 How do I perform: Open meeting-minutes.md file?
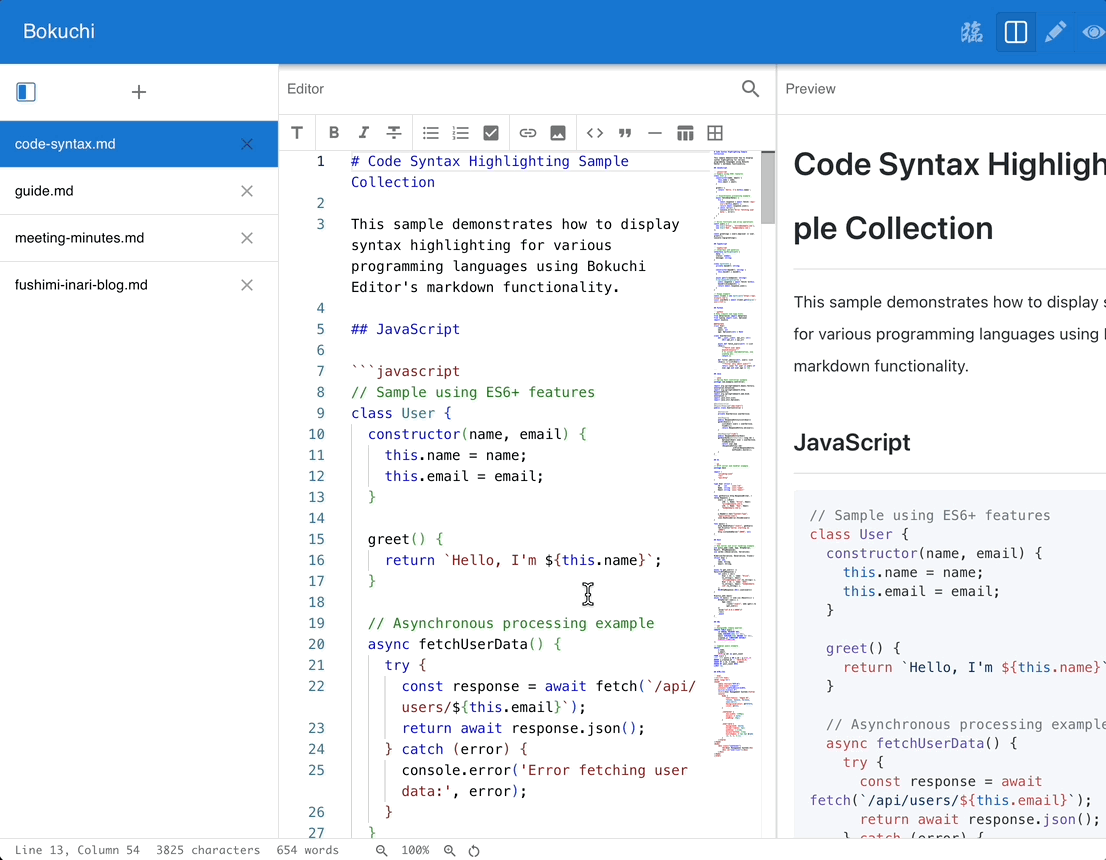(x=139, y=238)
